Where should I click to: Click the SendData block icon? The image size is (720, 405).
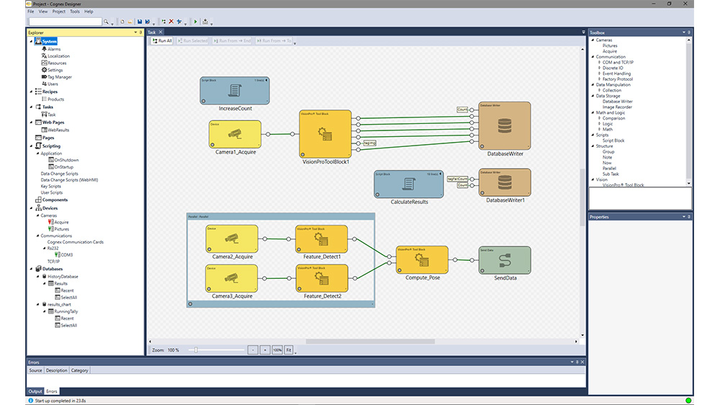pos(504,263)
